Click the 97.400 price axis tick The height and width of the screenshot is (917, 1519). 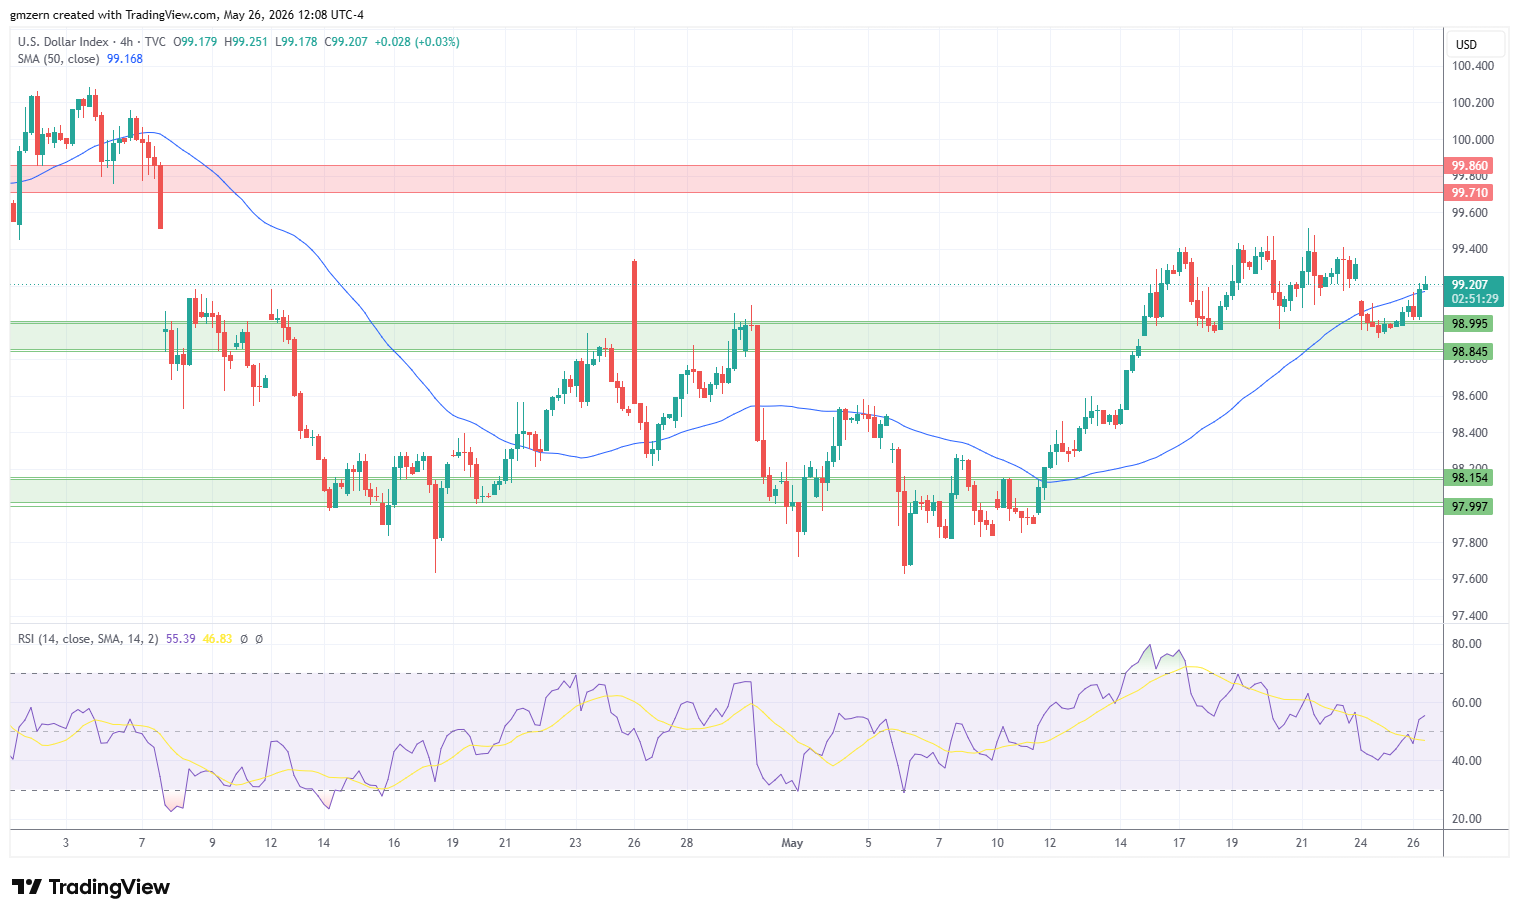[1470, 616]
